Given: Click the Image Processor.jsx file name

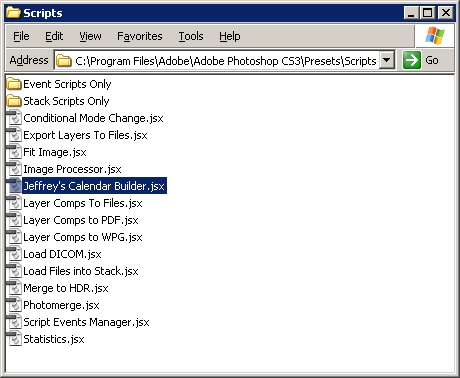Looking at the screenshot, I should tap(72, 169).
